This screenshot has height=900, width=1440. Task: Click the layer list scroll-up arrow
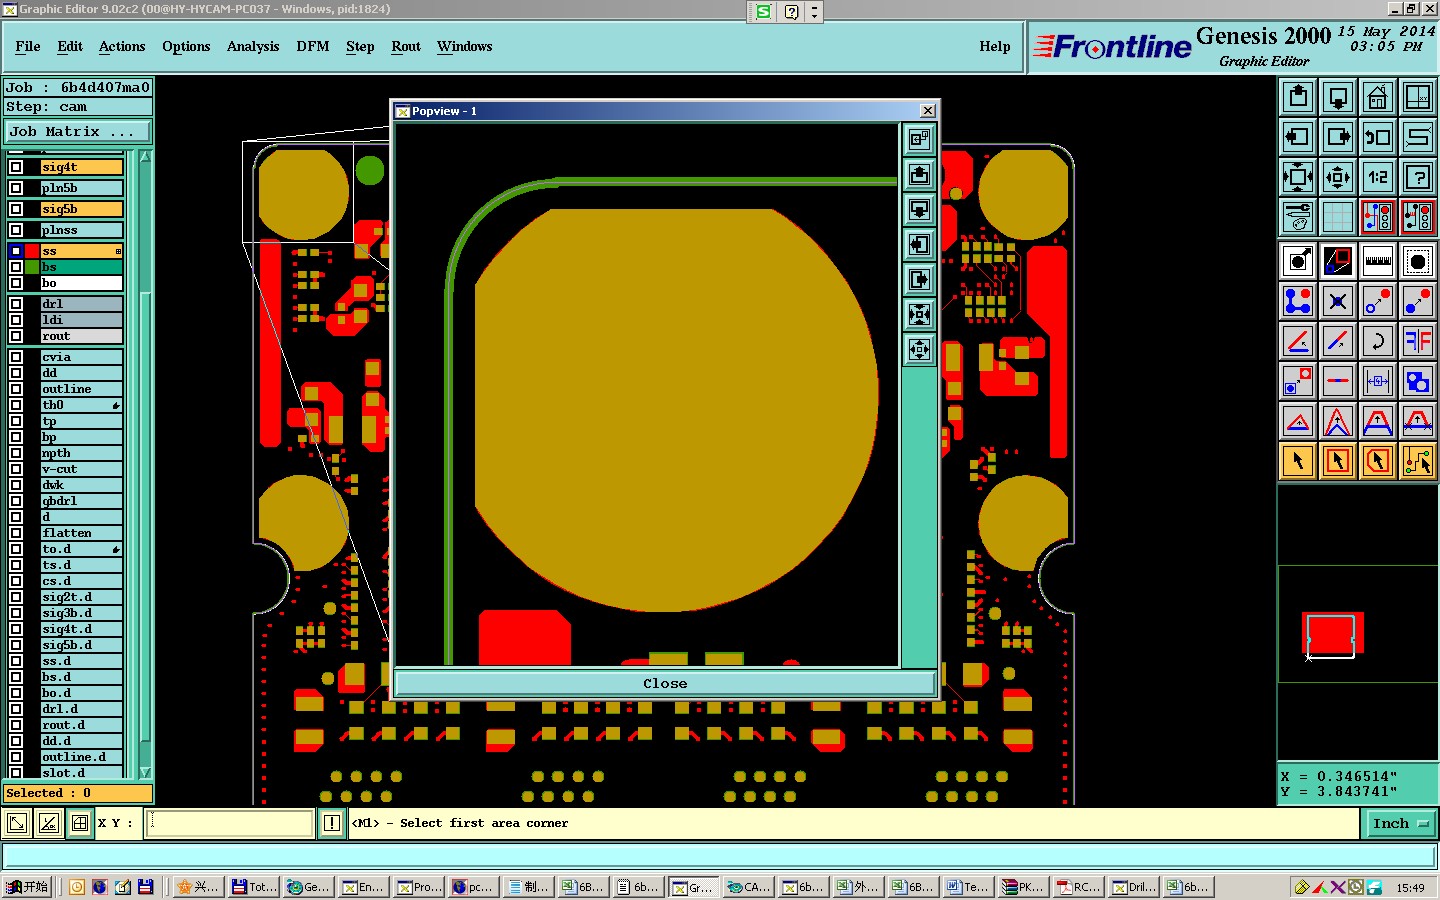click(145, 156)
